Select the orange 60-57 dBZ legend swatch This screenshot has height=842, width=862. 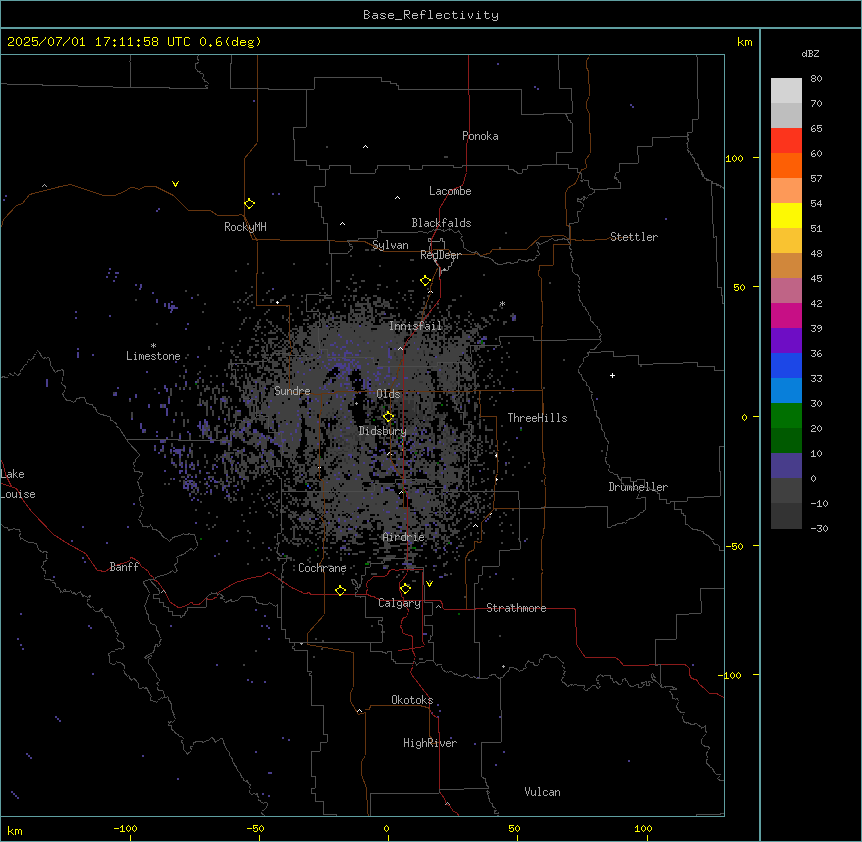coord(786,165)
